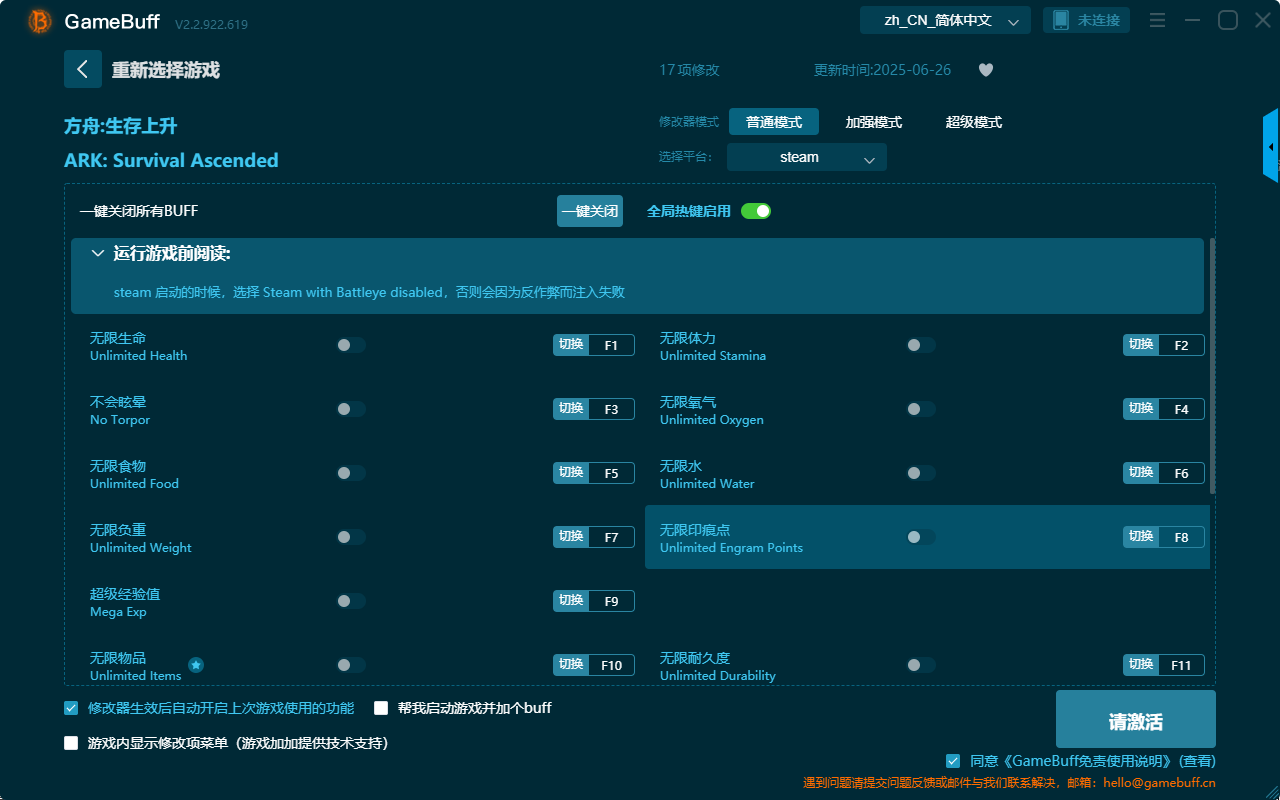Toggle the global hotkey switch

tap(756, 211)
